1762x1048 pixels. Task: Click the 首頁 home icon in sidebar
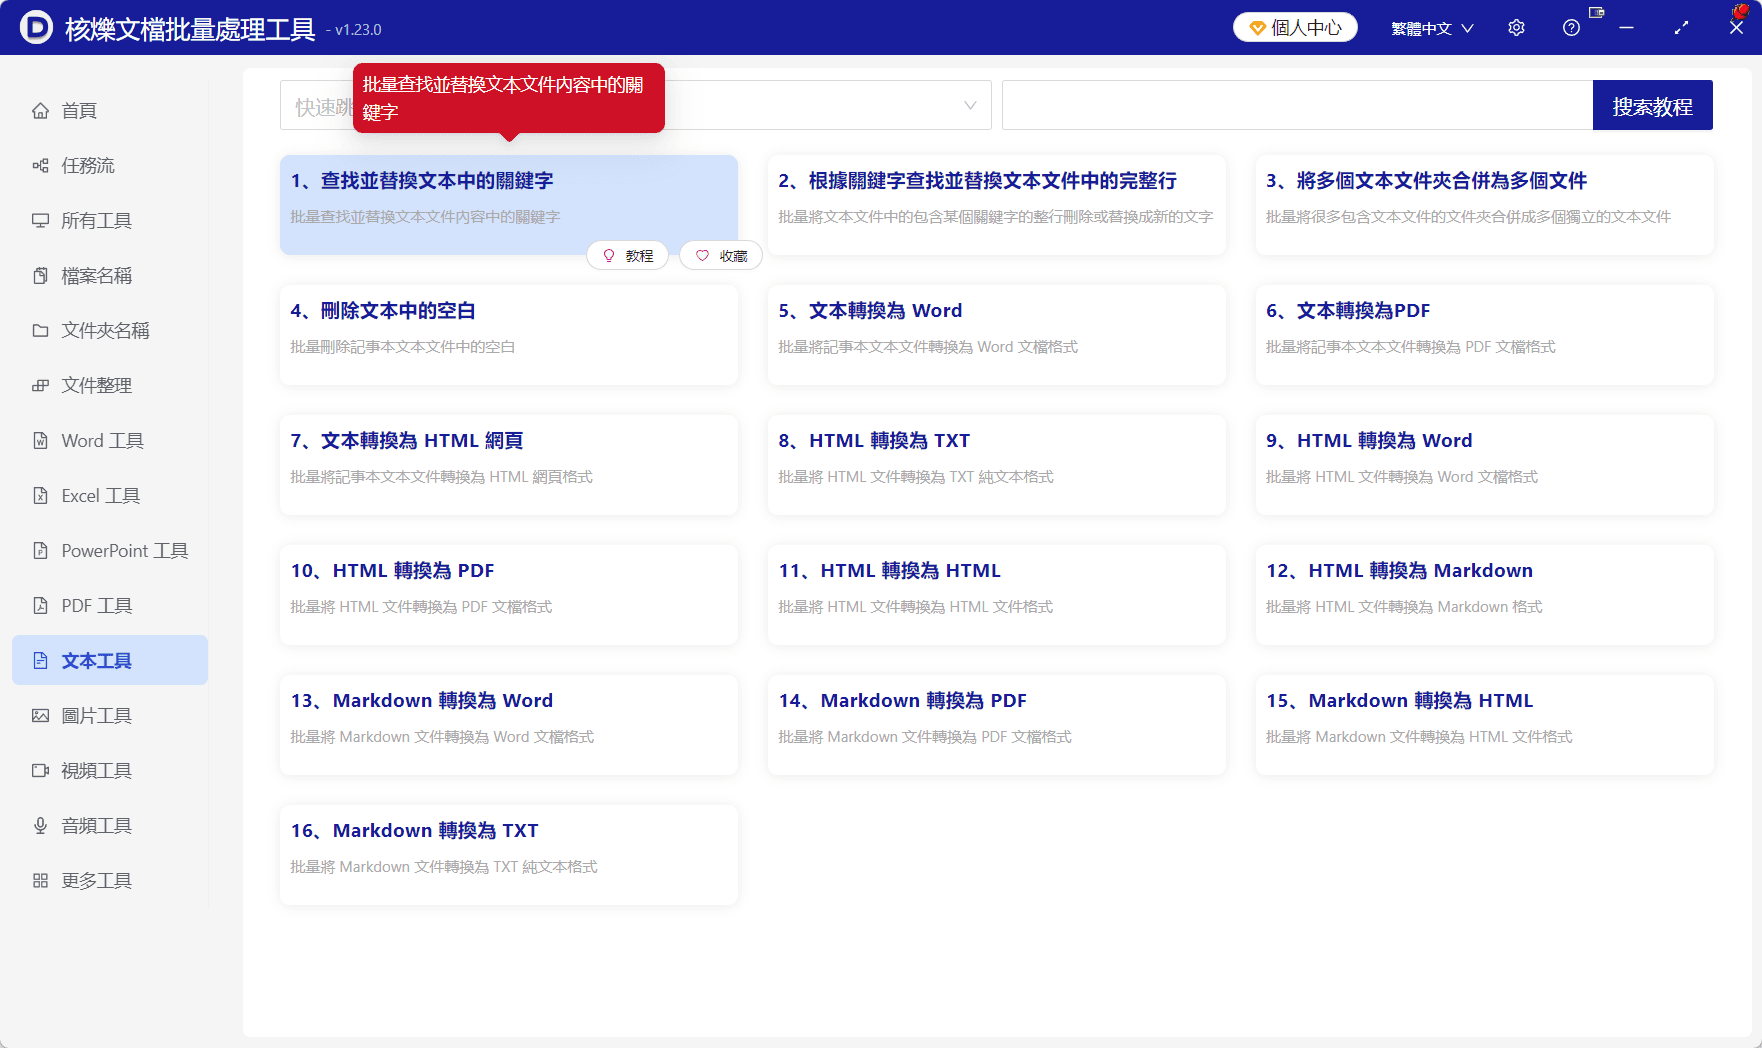[x=40, y=111]
